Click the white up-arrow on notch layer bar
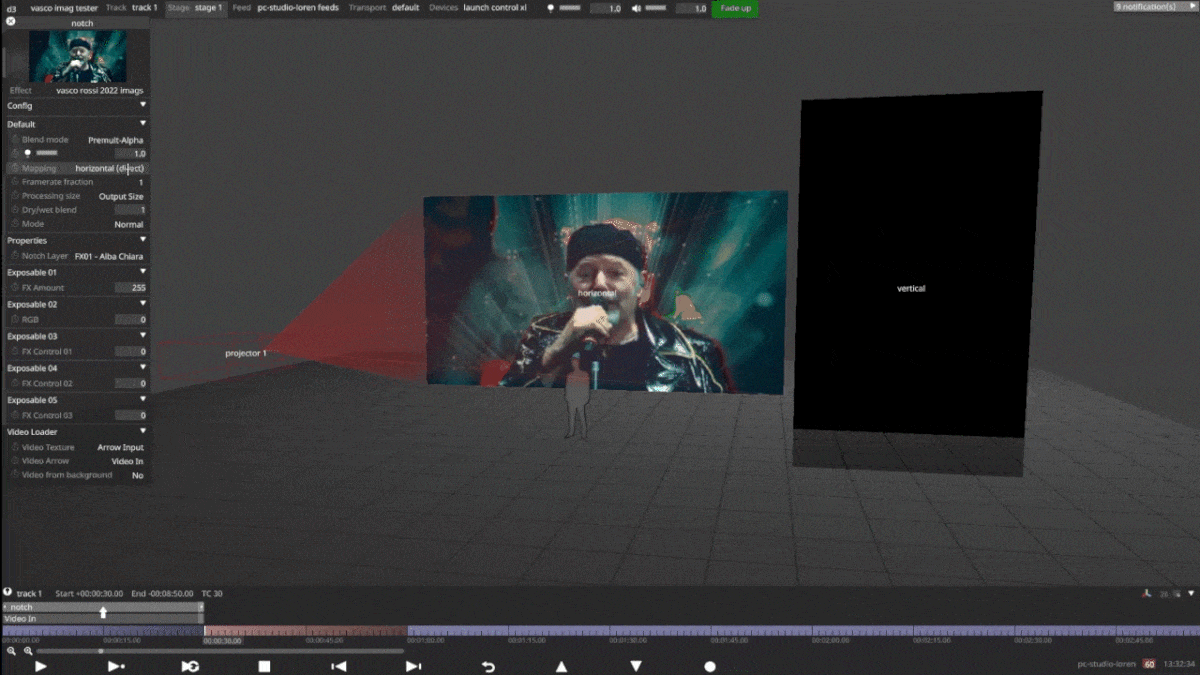 click(x=103, y=613)
